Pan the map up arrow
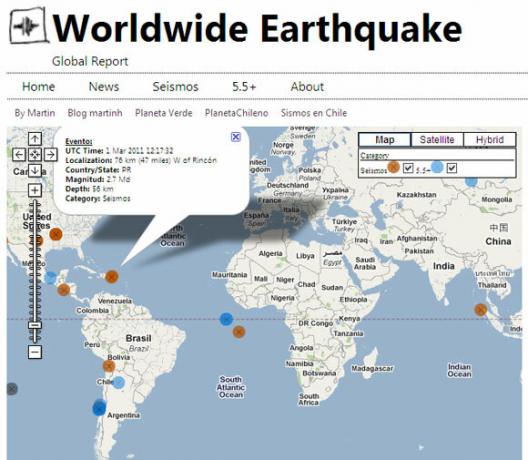 (35, 139)
